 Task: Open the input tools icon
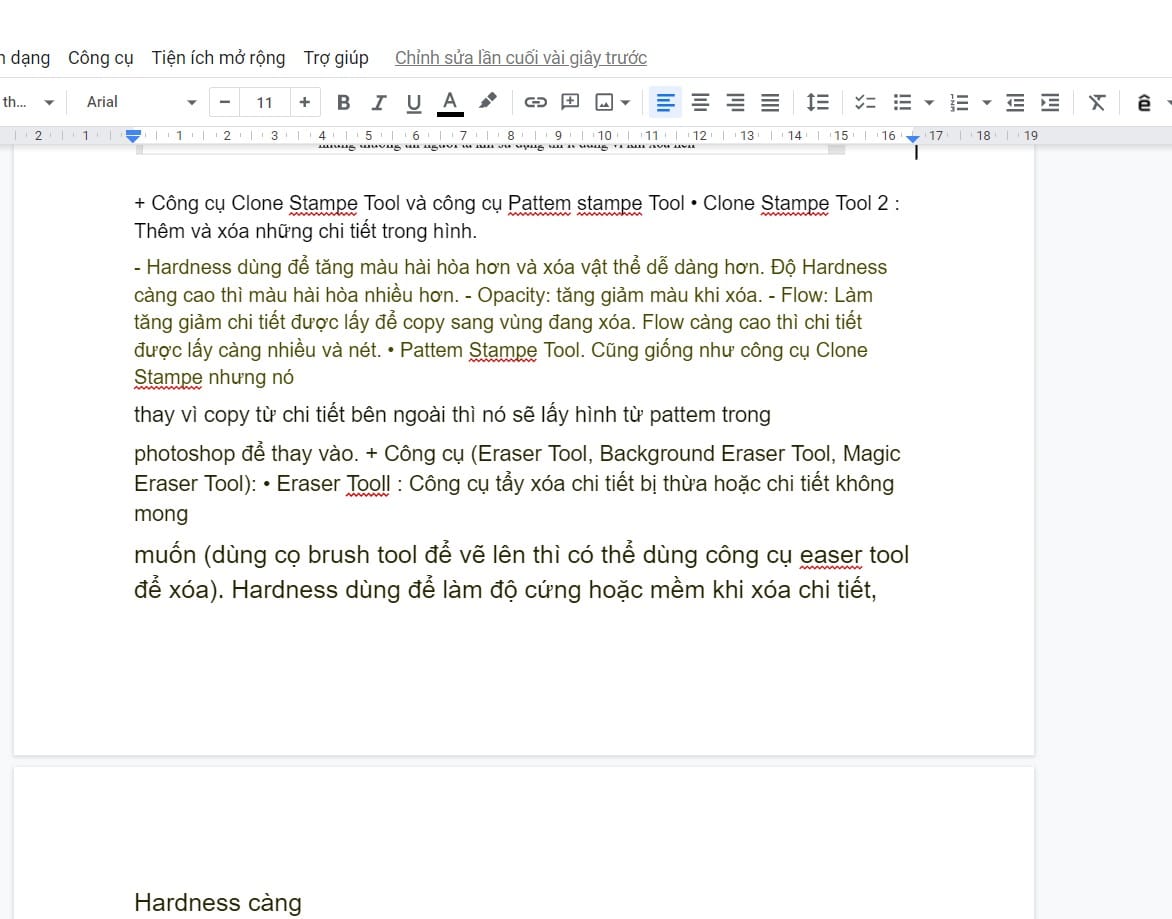1144,102
